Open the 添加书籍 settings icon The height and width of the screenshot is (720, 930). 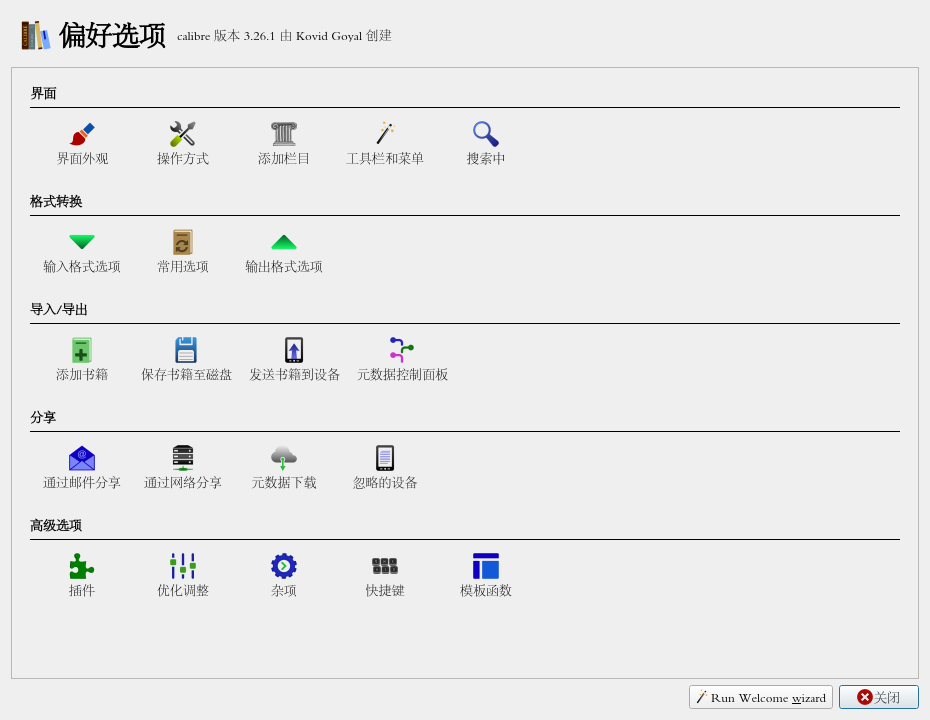[x=82, y=350]
